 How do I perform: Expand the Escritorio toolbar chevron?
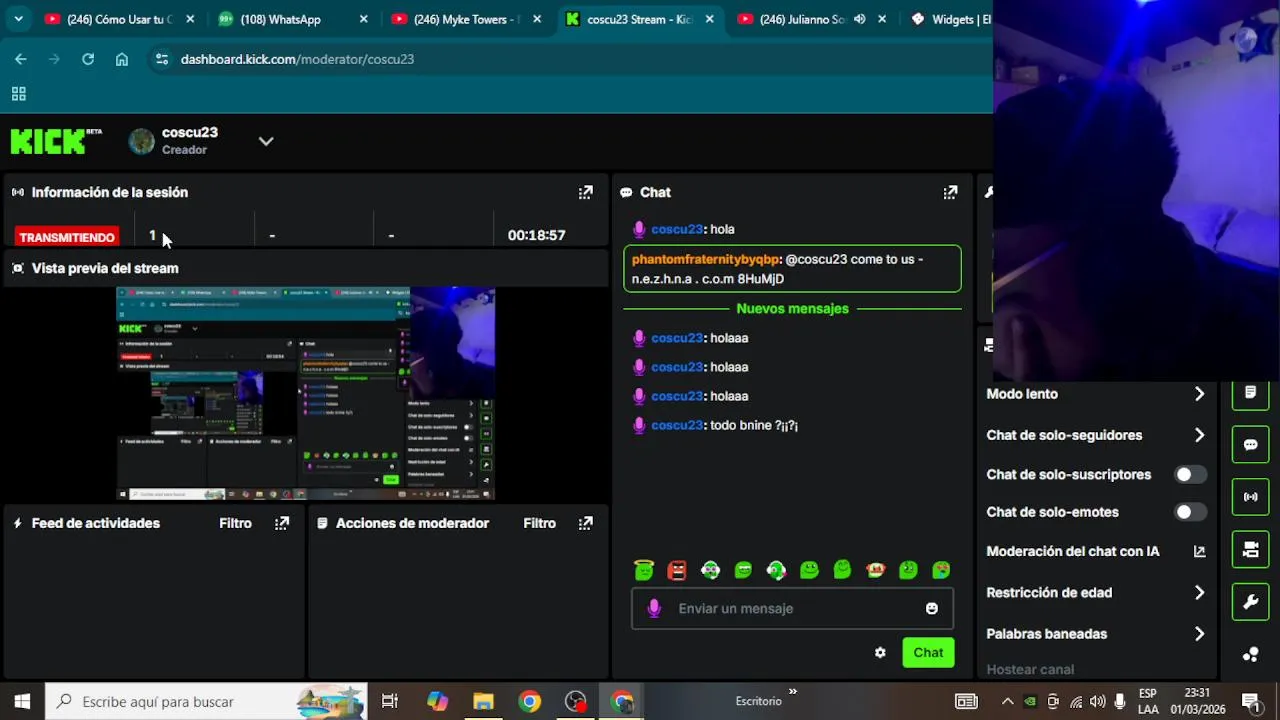[x=793, y=691]
